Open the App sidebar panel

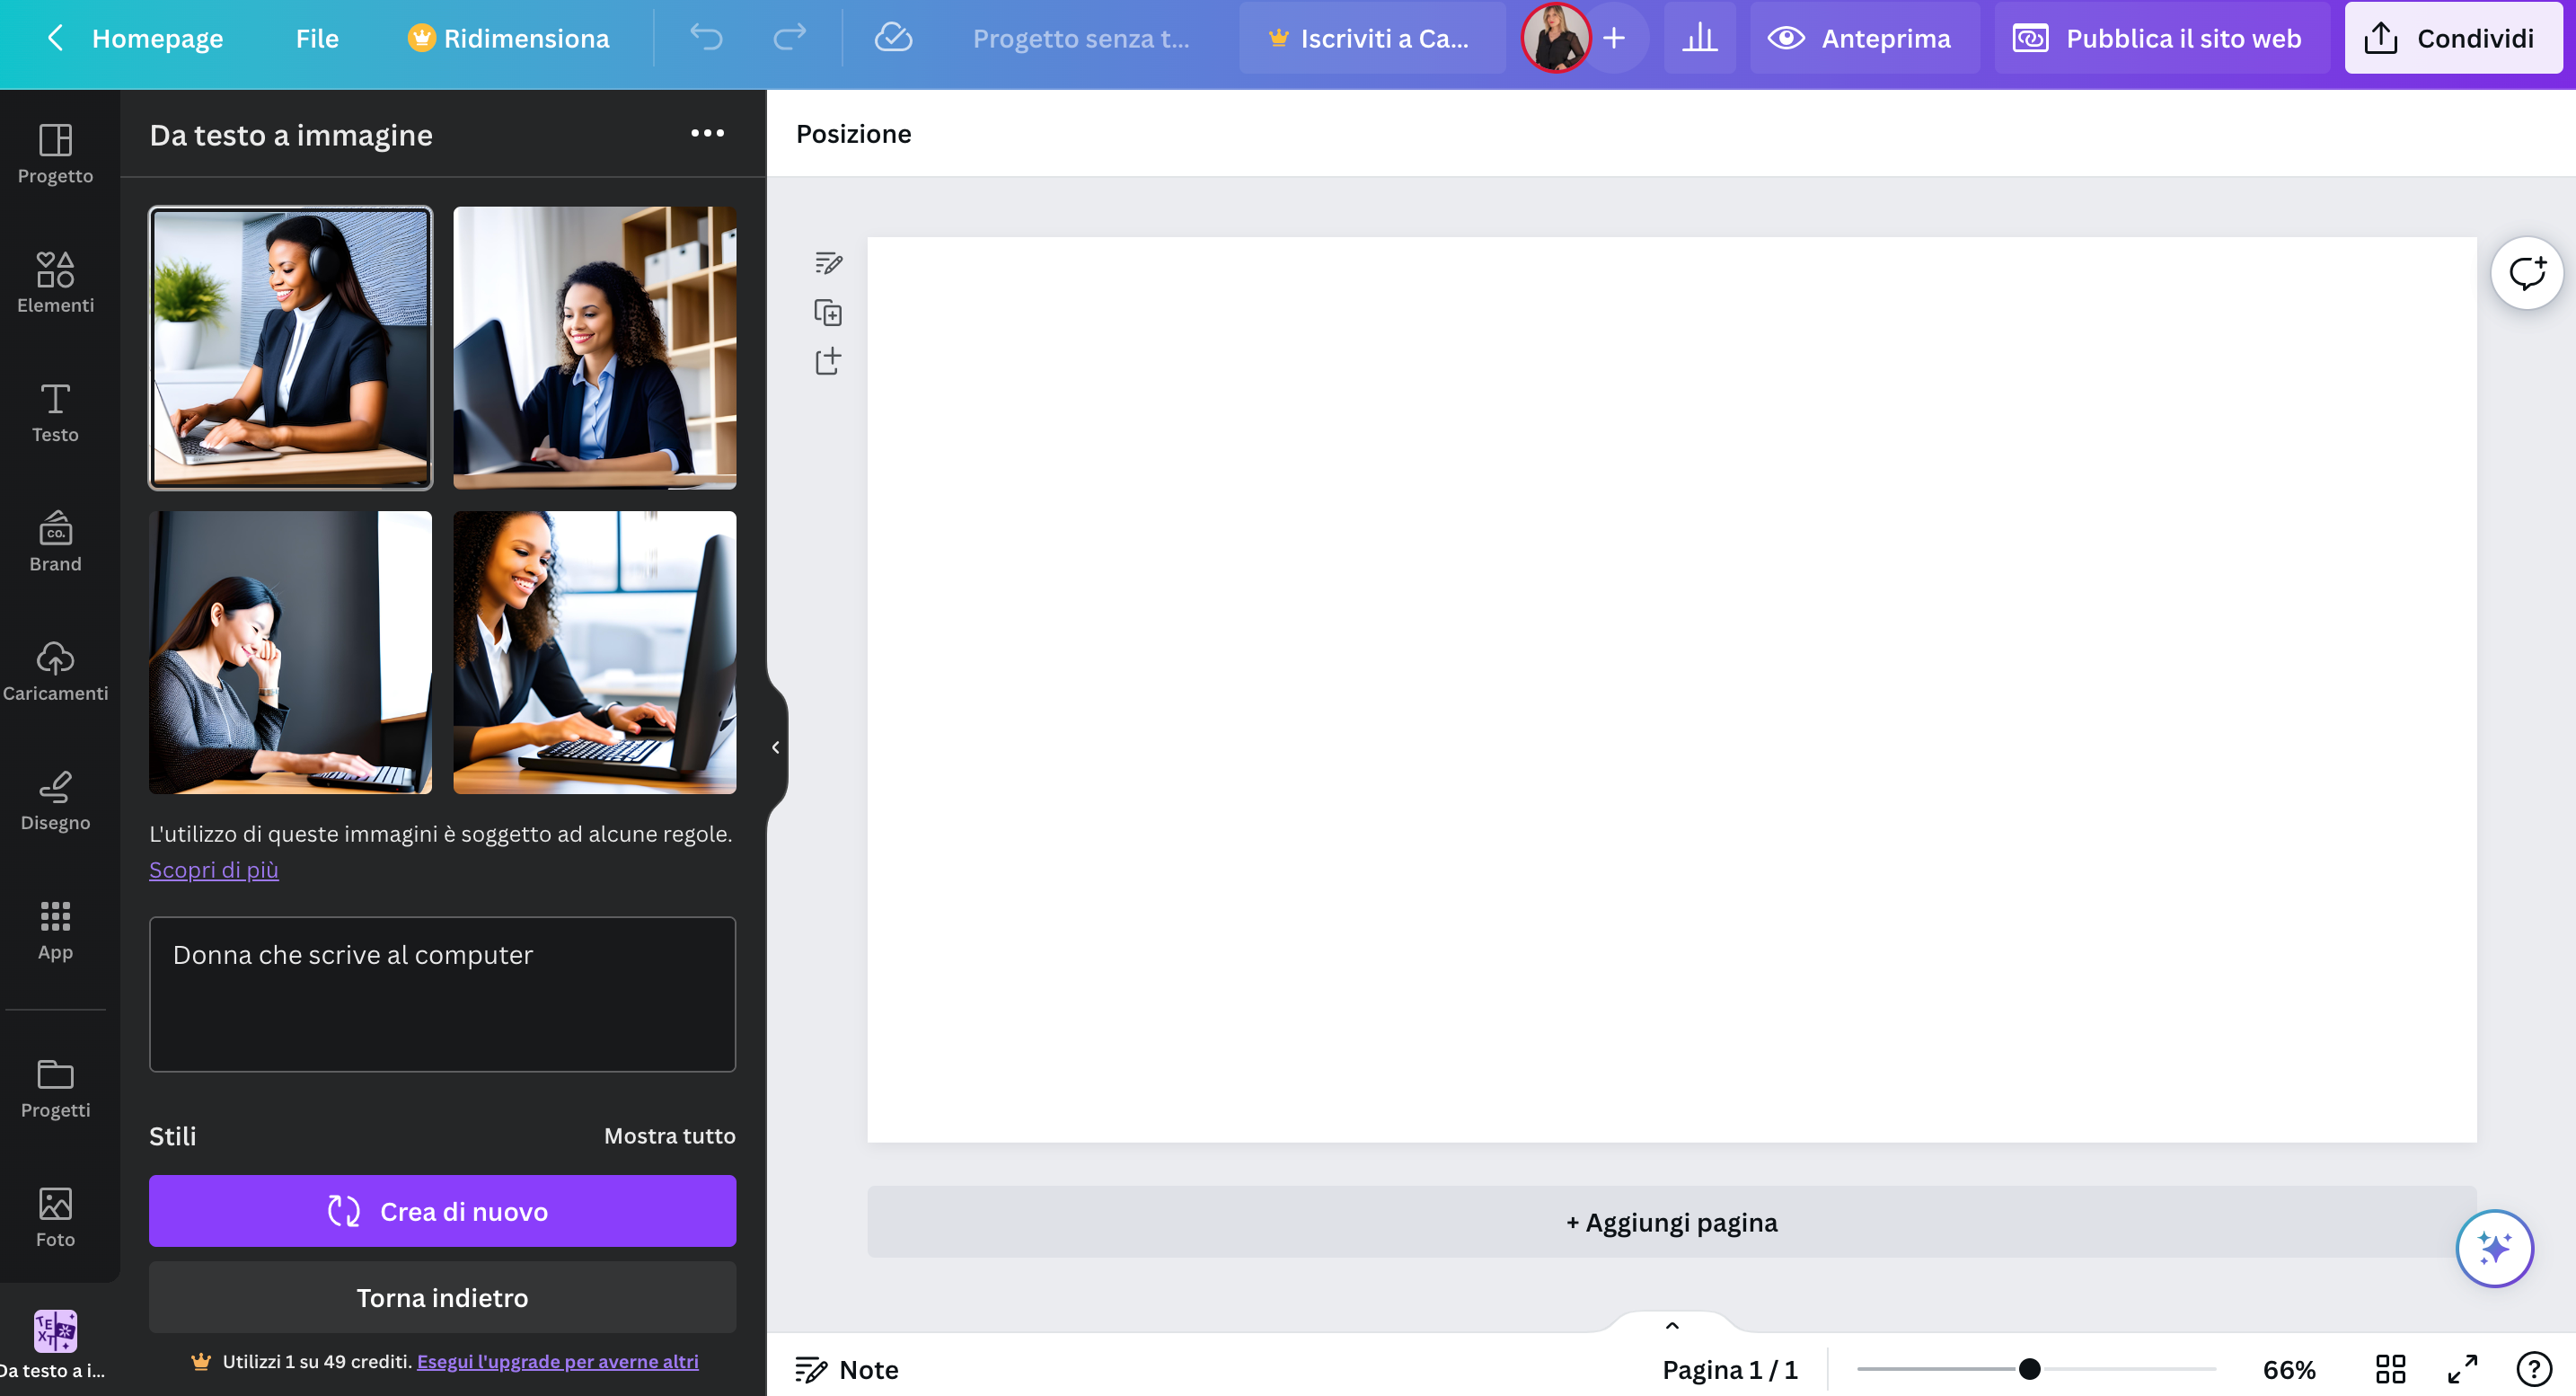pyautogui.click(x=55, y=930)
